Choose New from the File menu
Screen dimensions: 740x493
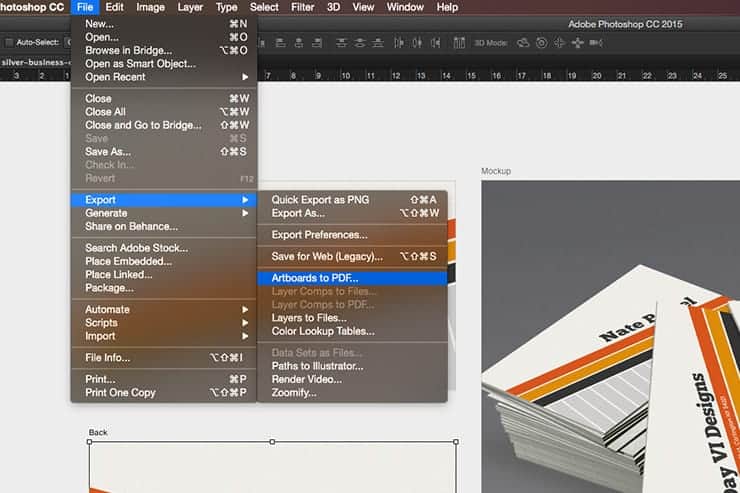coord(163,24)
